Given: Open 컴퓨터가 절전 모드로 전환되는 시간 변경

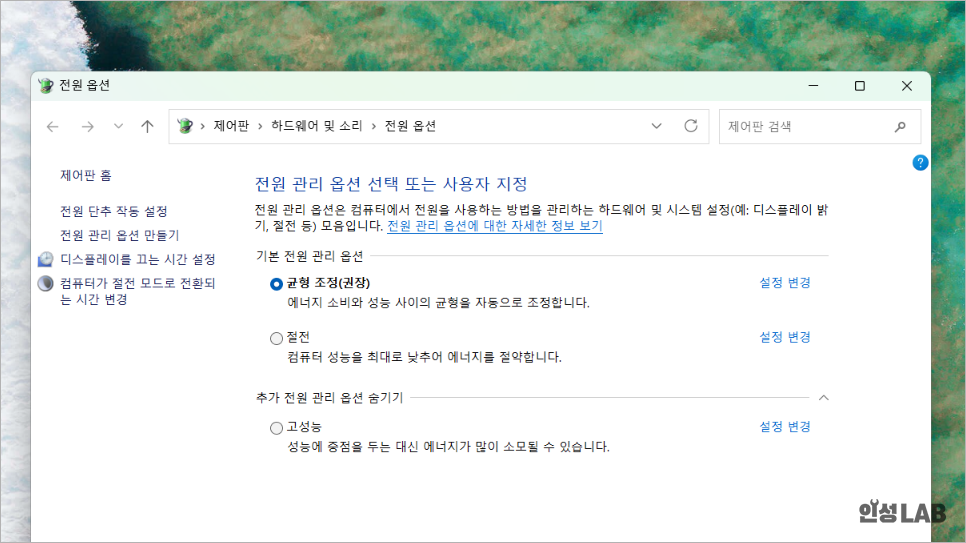Looking at the screenshot, I should point(137,292).
